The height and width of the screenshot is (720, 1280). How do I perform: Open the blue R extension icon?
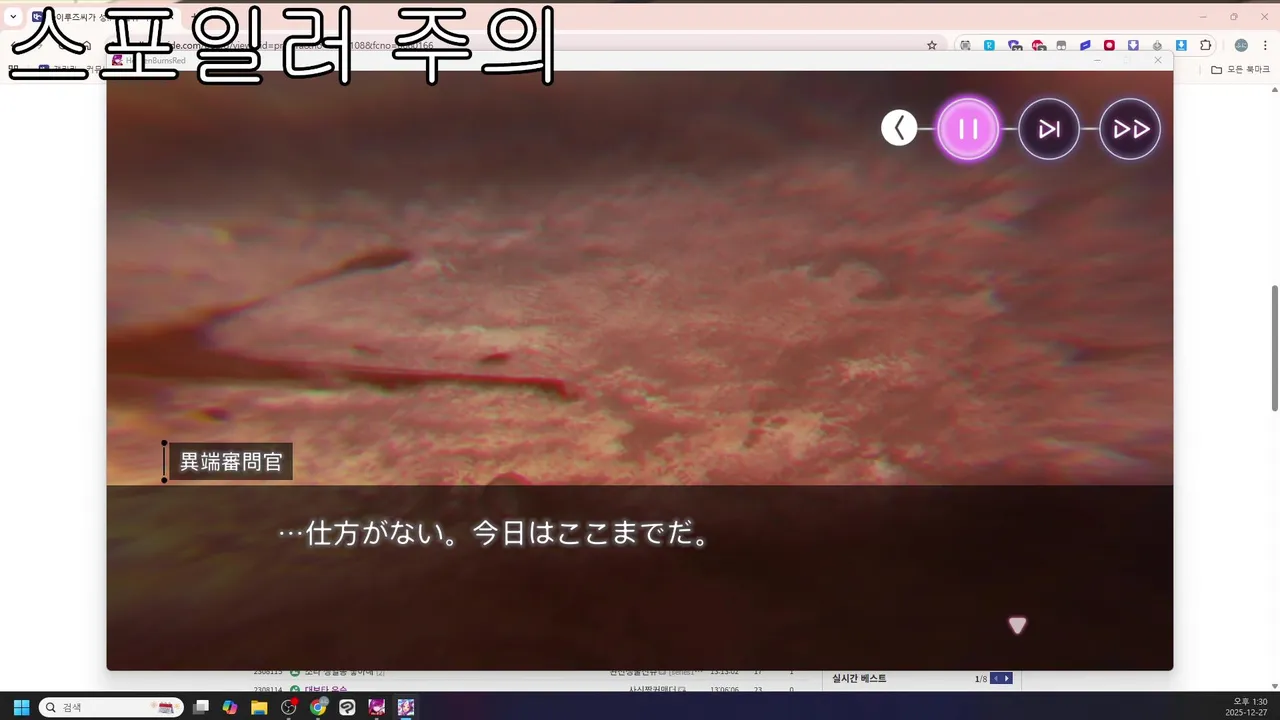[x=989, y=45]
